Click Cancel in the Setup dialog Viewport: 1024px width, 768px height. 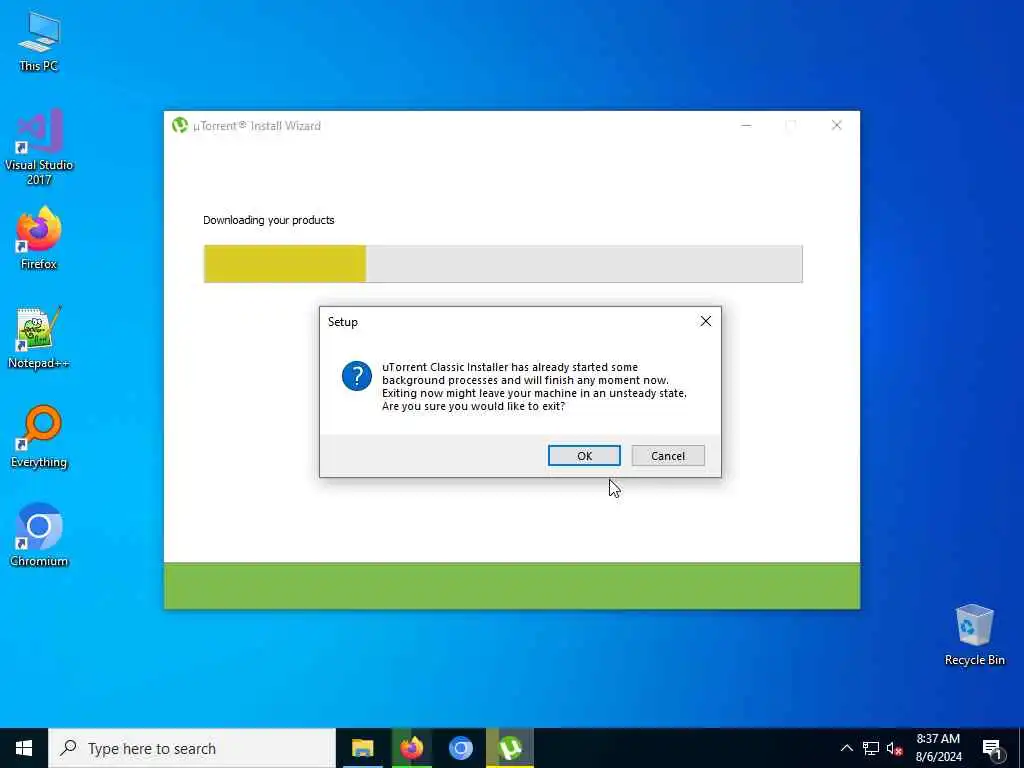[668, 456]
